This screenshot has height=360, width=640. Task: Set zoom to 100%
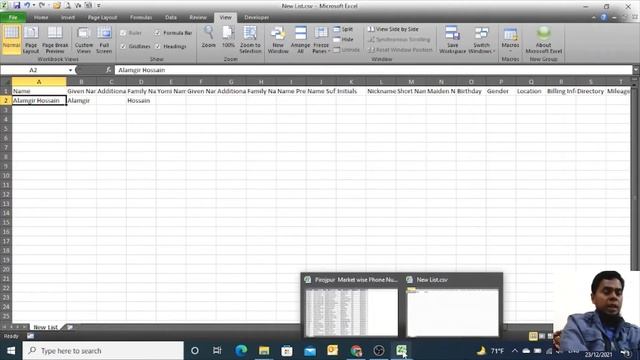click(228, 37)
